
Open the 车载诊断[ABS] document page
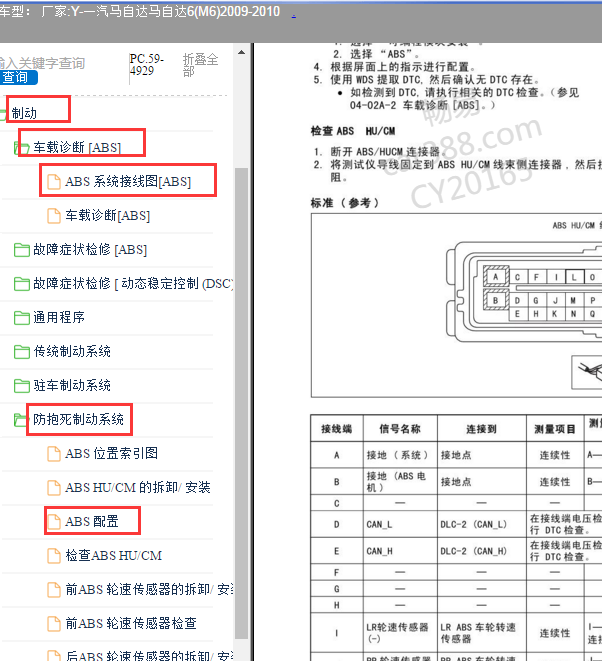tap(108, 215)
